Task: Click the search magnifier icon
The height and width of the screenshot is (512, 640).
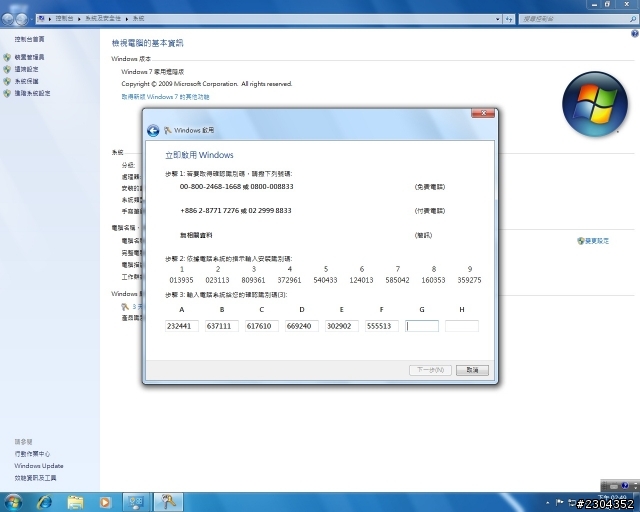Action: tap(633, 19)
